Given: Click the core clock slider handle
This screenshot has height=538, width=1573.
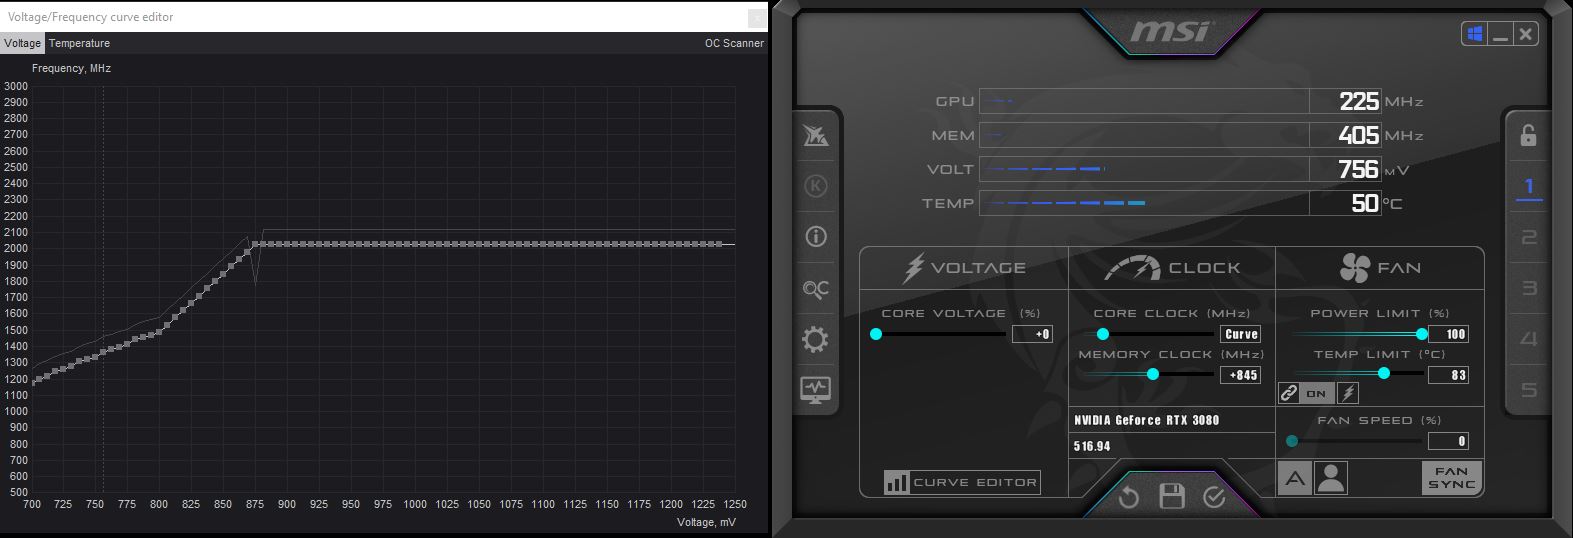Looking at the screenshot, I should click(1103, 334).
